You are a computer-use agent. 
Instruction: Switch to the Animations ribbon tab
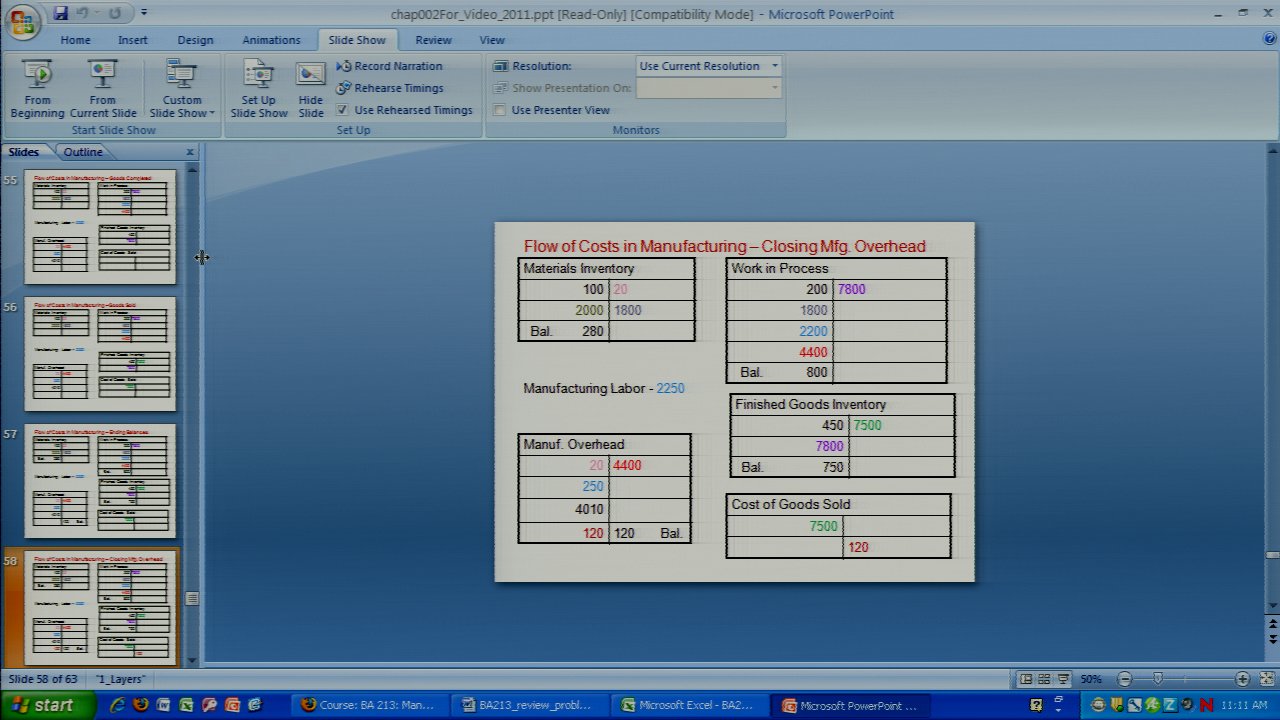pos(271,40)
